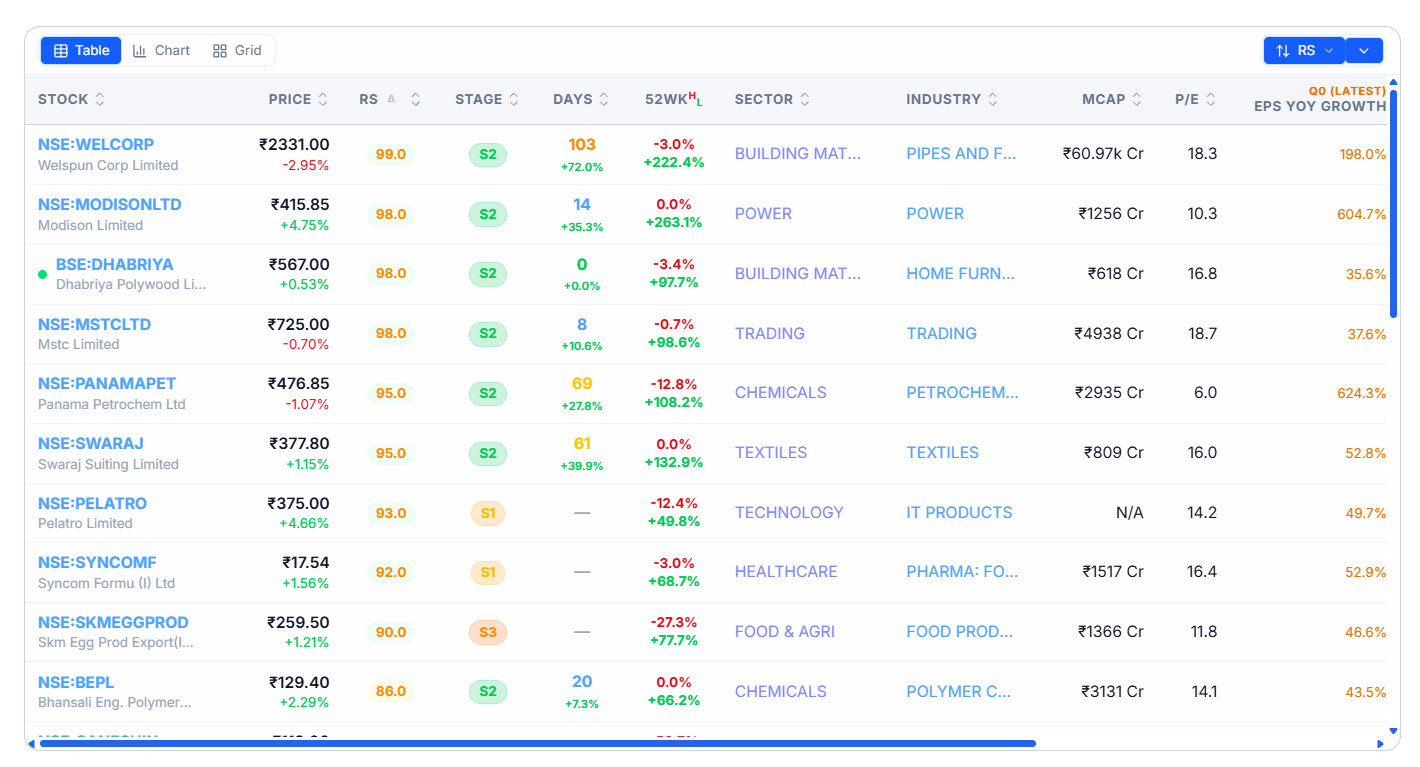1420x767 pixels.
Task: Open BSE:DHABRIYA stock link
Action: (x=115, y=264)
